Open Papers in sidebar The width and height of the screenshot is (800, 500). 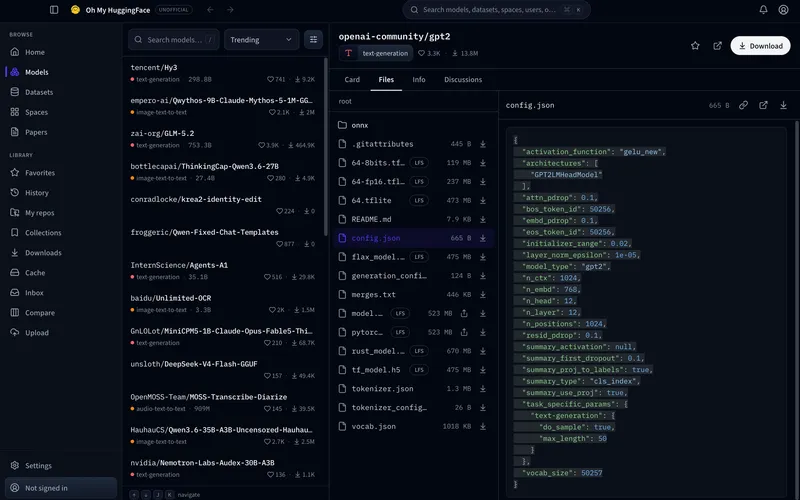[x=61, y=132]
